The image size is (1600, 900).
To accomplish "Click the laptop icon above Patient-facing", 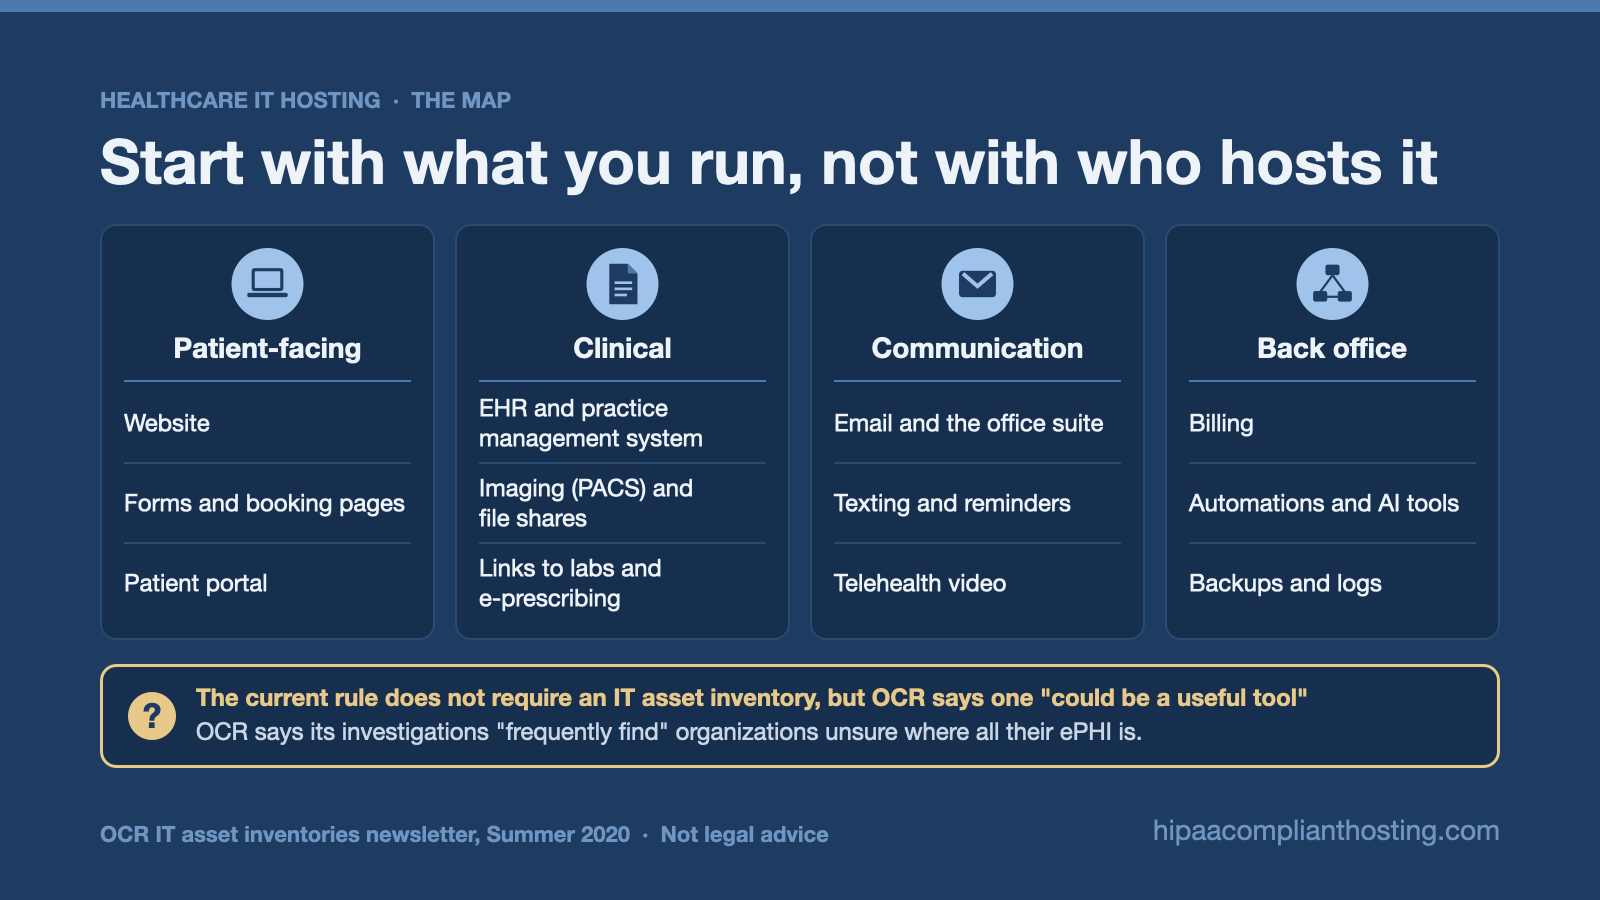I will click(267, 284).
